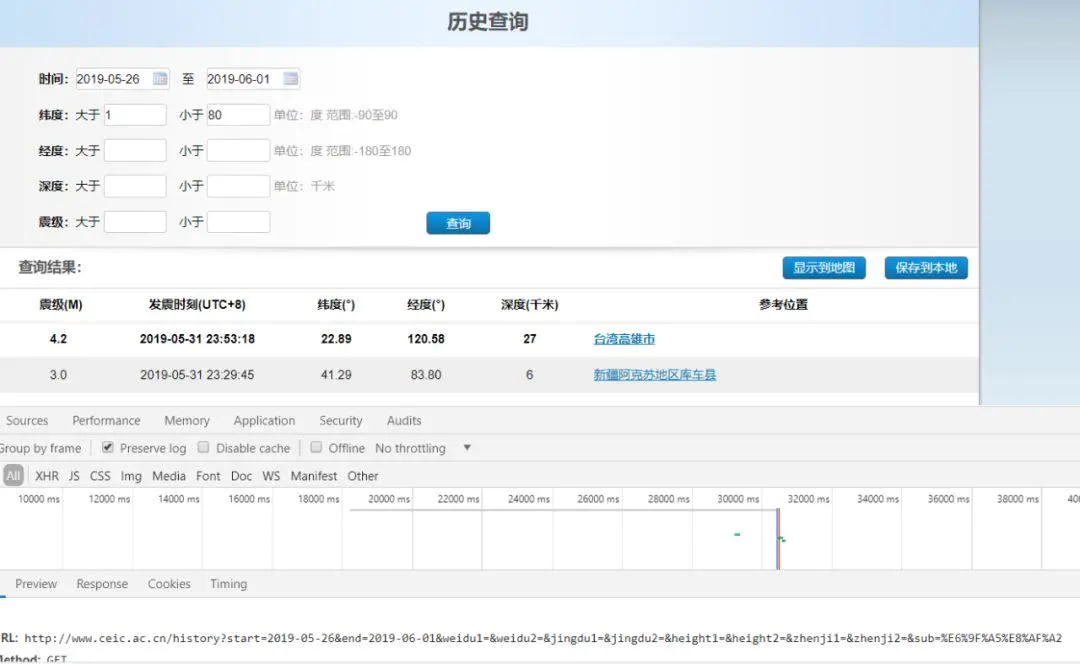Click the 深度(千米) column header
1080x664 pixels.
tap(529, 304)
